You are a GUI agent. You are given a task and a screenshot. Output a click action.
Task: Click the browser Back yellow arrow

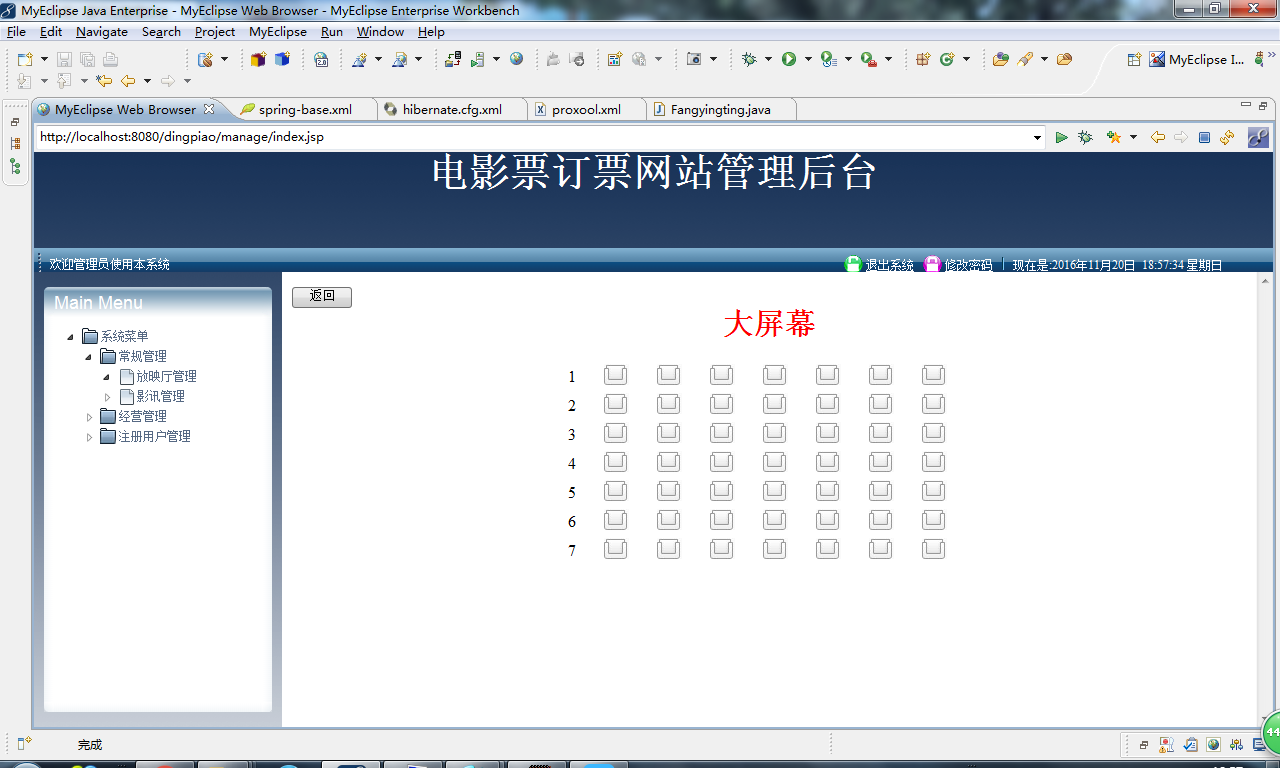pos(1158,137)
